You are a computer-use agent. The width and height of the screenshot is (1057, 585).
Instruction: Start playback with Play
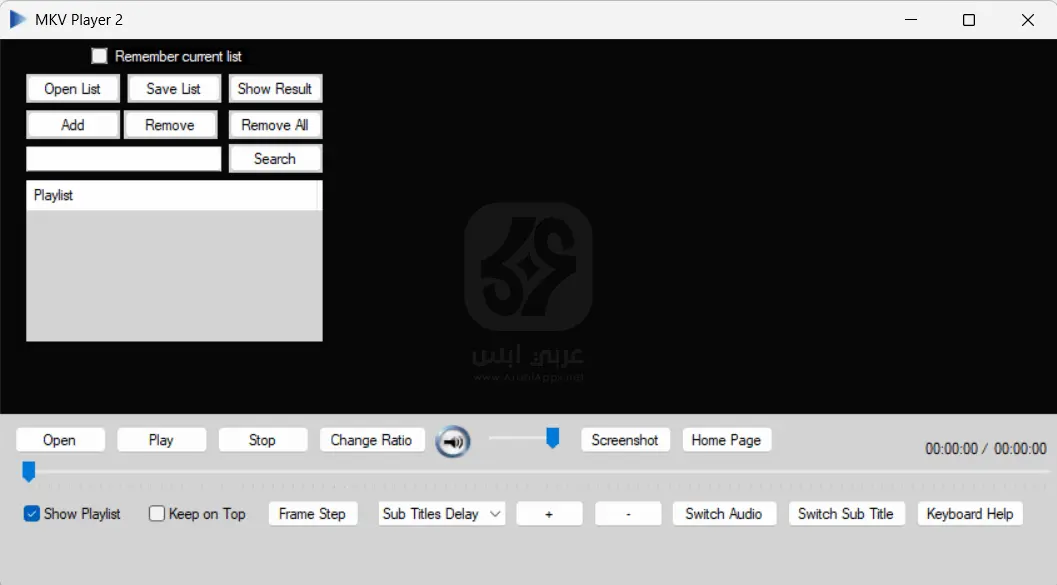click(161, 439)
